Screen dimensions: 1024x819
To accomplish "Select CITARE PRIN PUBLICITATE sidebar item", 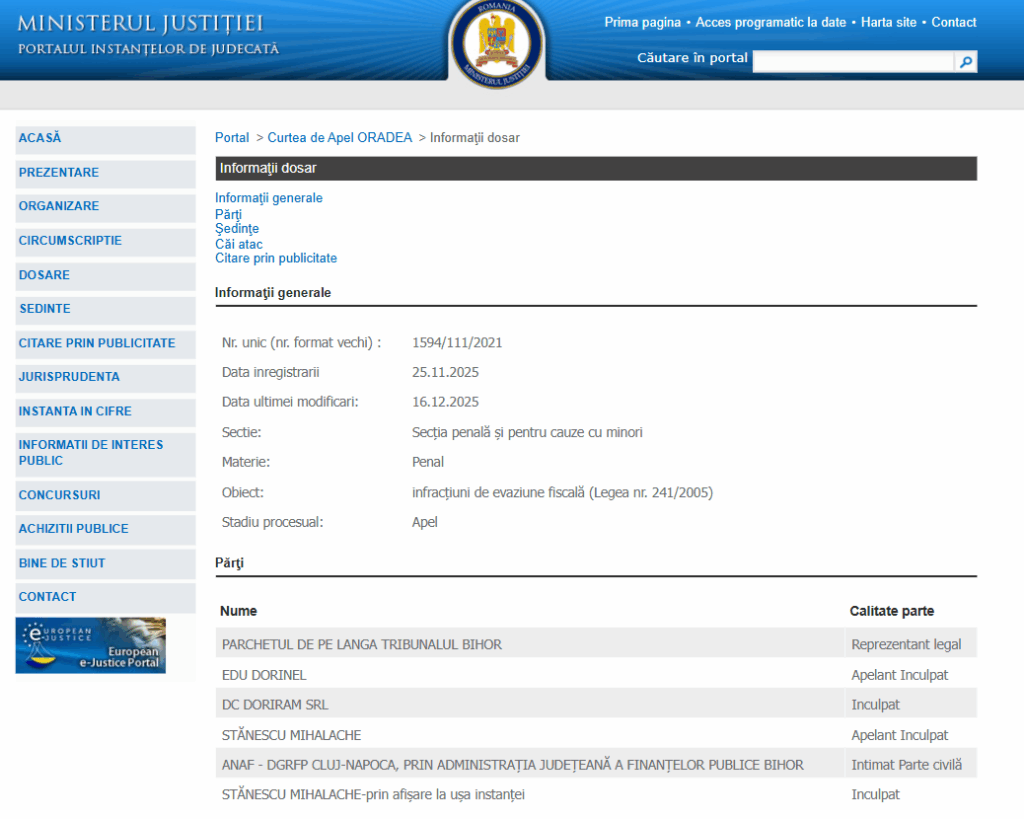I will [97, 343].
